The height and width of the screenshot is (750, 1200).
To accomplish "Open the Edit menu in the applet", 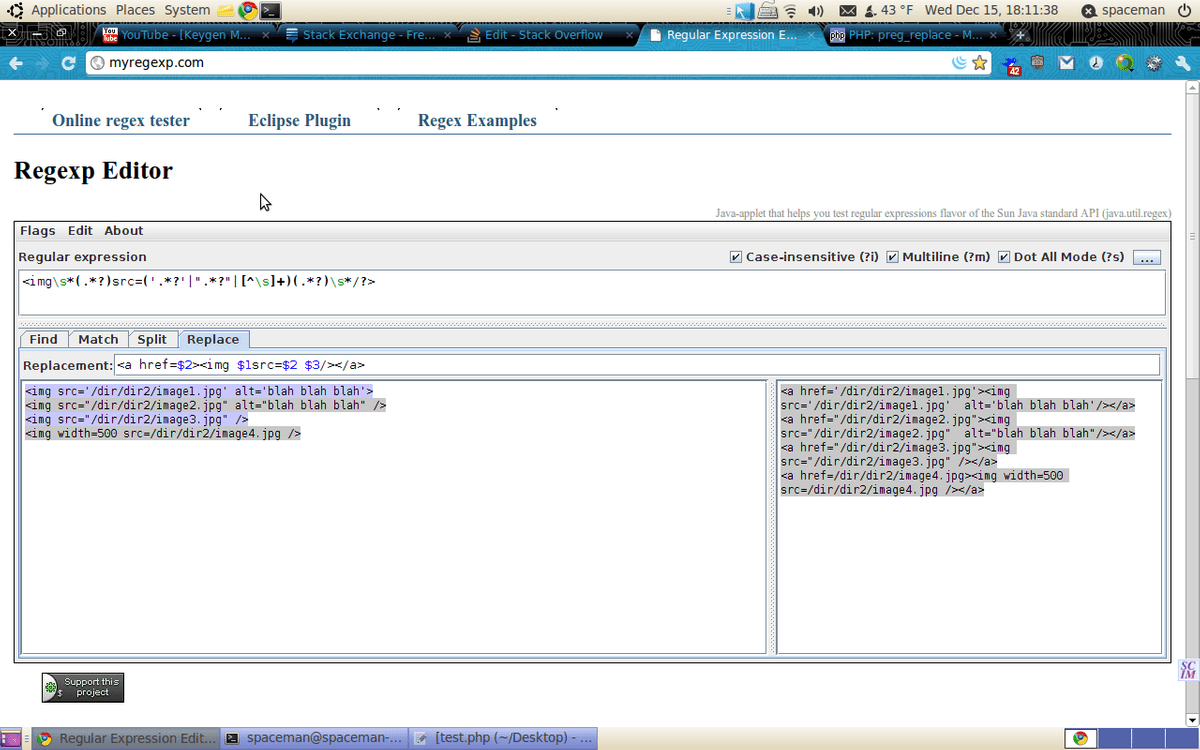I will coord(80,231).
